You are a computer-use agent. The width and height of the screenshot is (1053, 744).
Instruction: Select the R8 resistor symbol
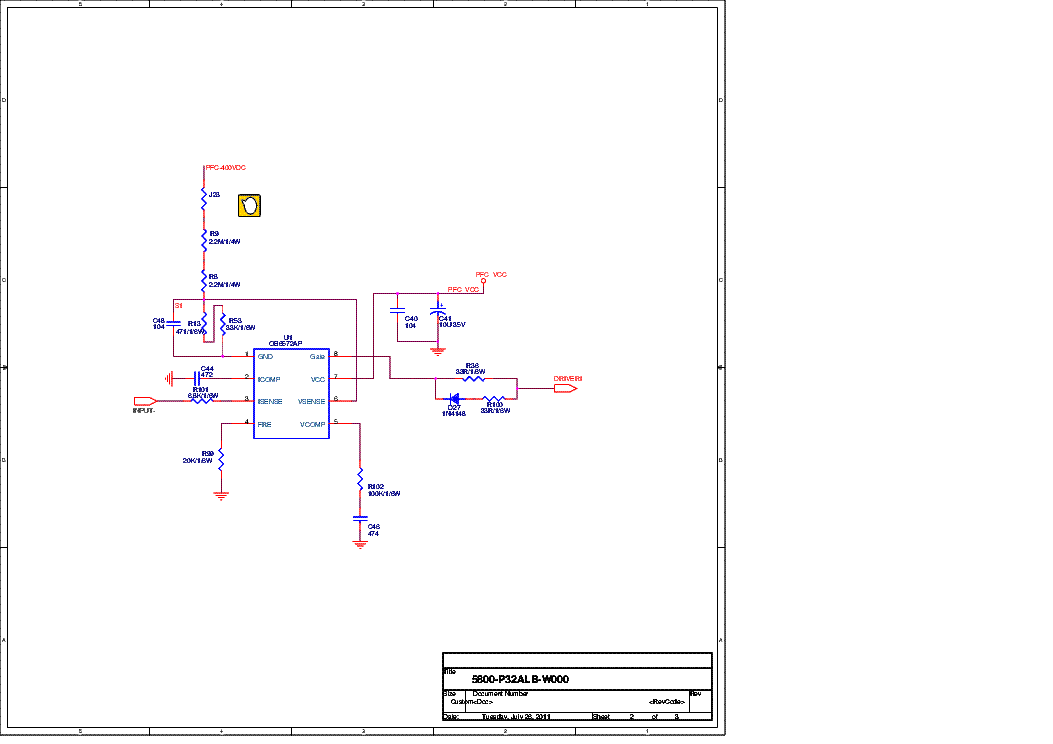tap(204, 281)
